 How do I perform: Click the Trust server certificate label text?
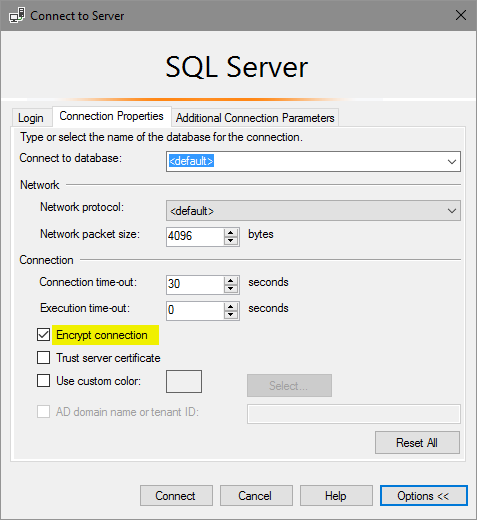click(108, 358)
